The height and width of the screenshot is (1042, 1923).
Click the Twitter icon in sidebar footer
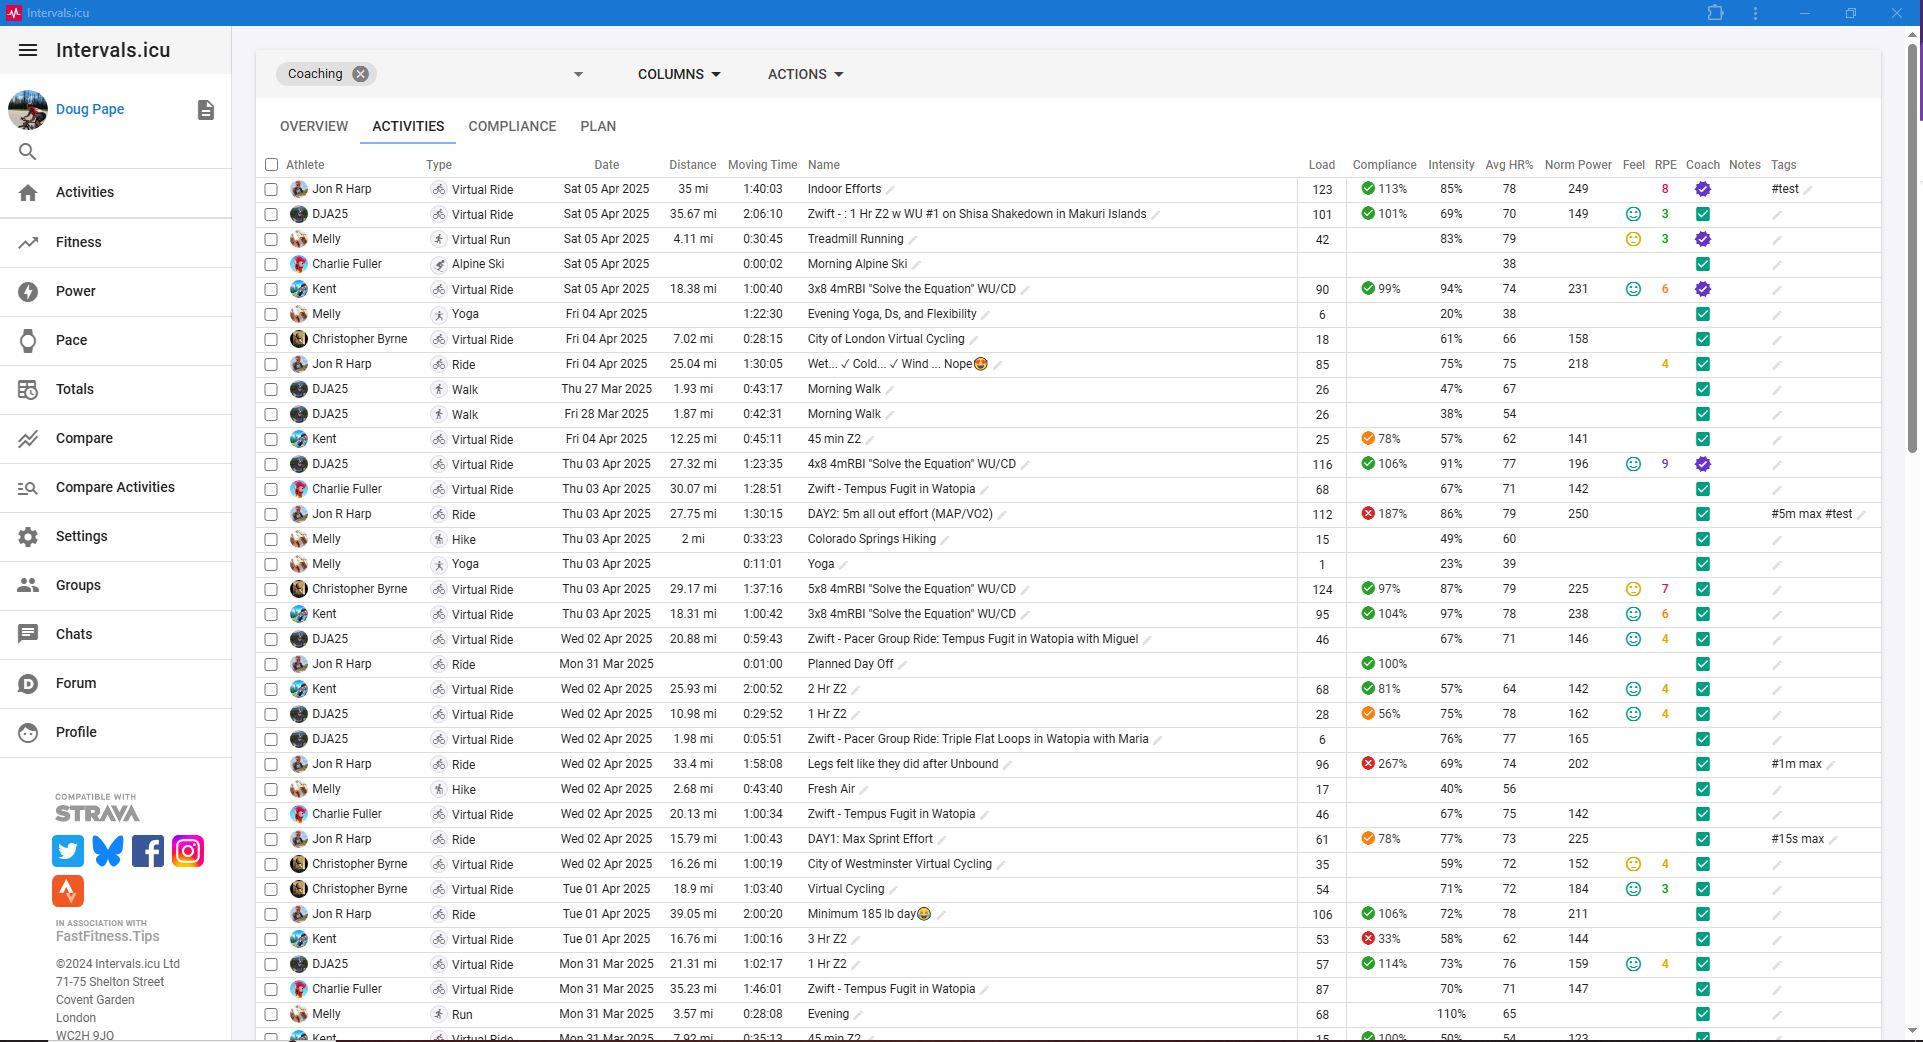click(x=68, y=851)
